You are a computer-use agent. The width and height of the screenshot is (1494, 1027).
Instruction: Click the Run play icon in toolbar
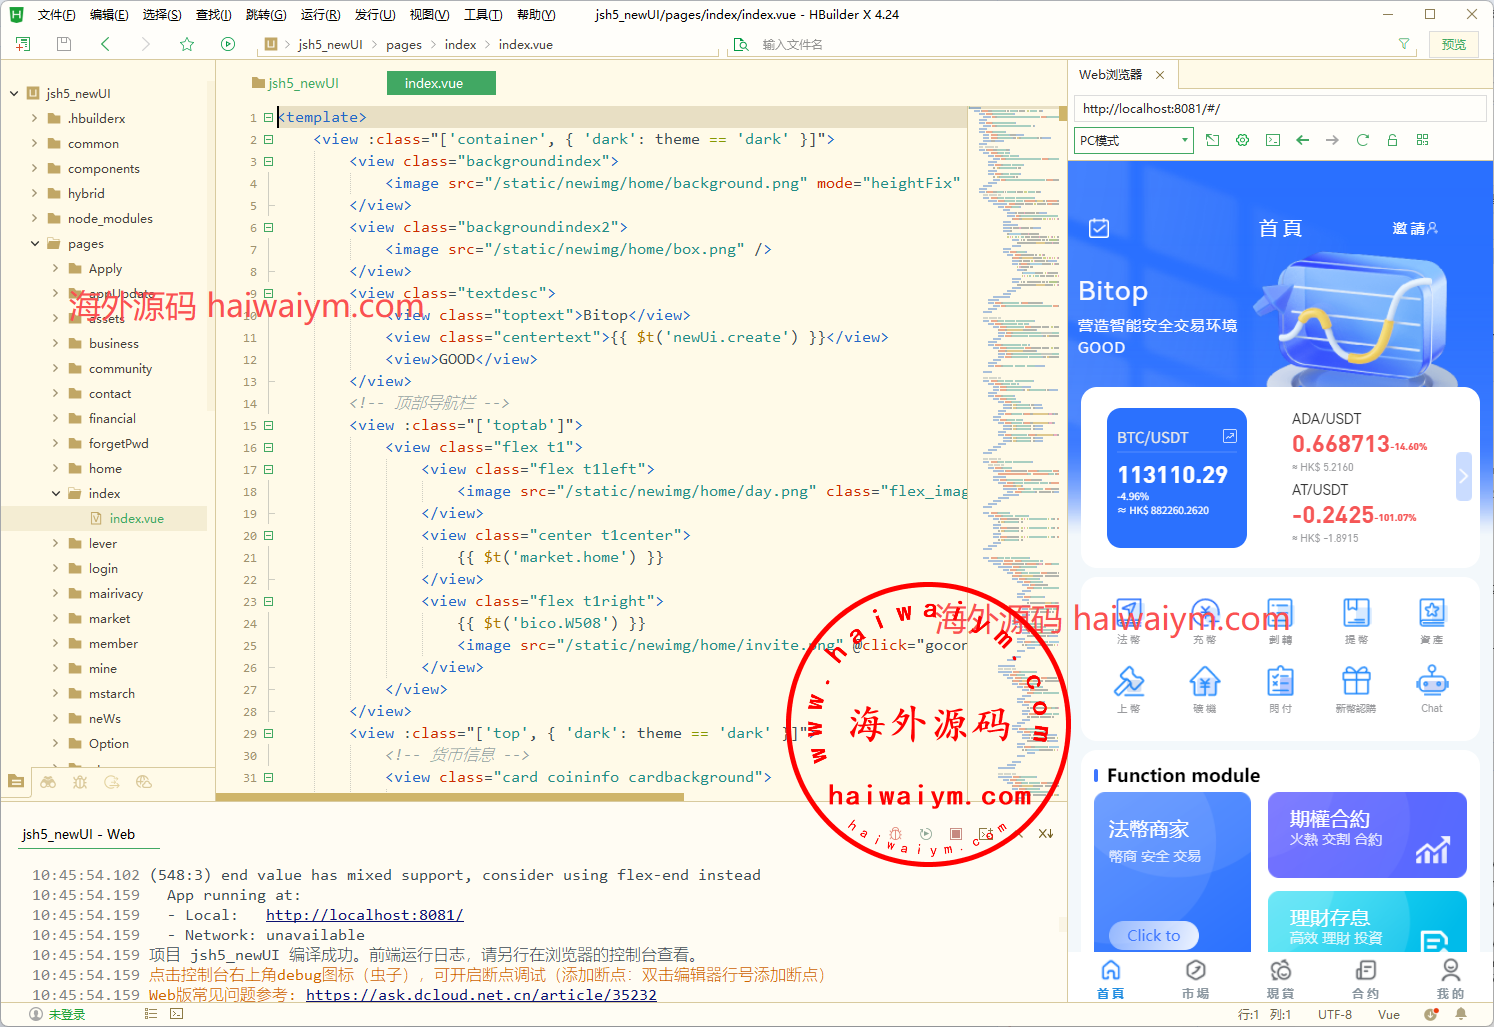(x=228, y=44)
